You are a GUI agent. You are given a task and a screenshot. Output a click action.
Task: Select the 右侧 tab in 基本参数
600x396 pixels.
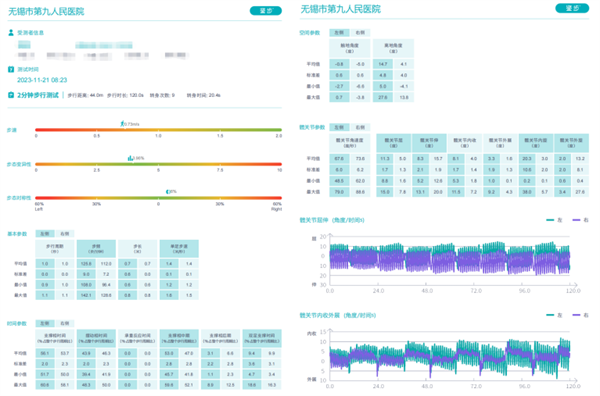(65, 233)
